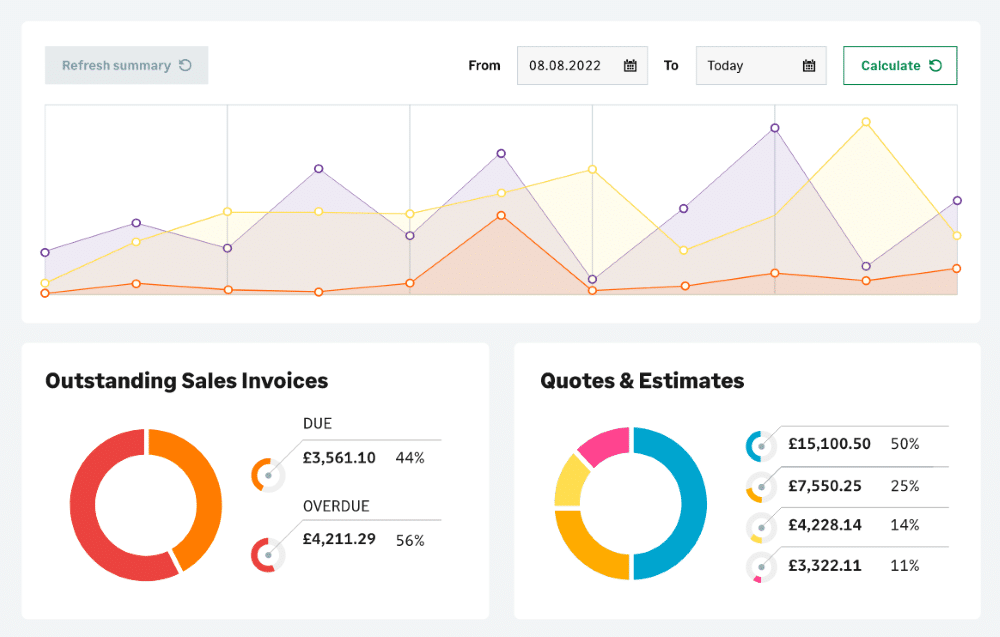Click the calendar icon in From date field
1000x637 pixels.
(x=630, y=66)
